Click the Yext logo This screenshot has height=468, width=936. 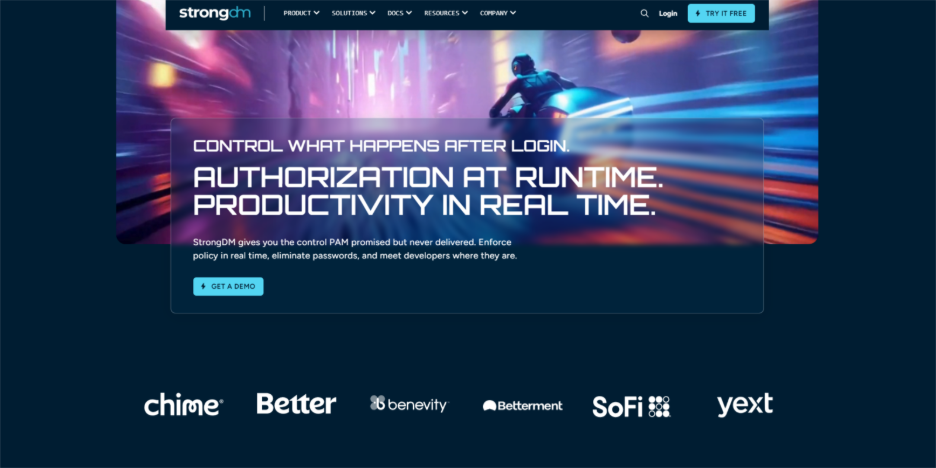pyautogui.click(x=744, y=405)
